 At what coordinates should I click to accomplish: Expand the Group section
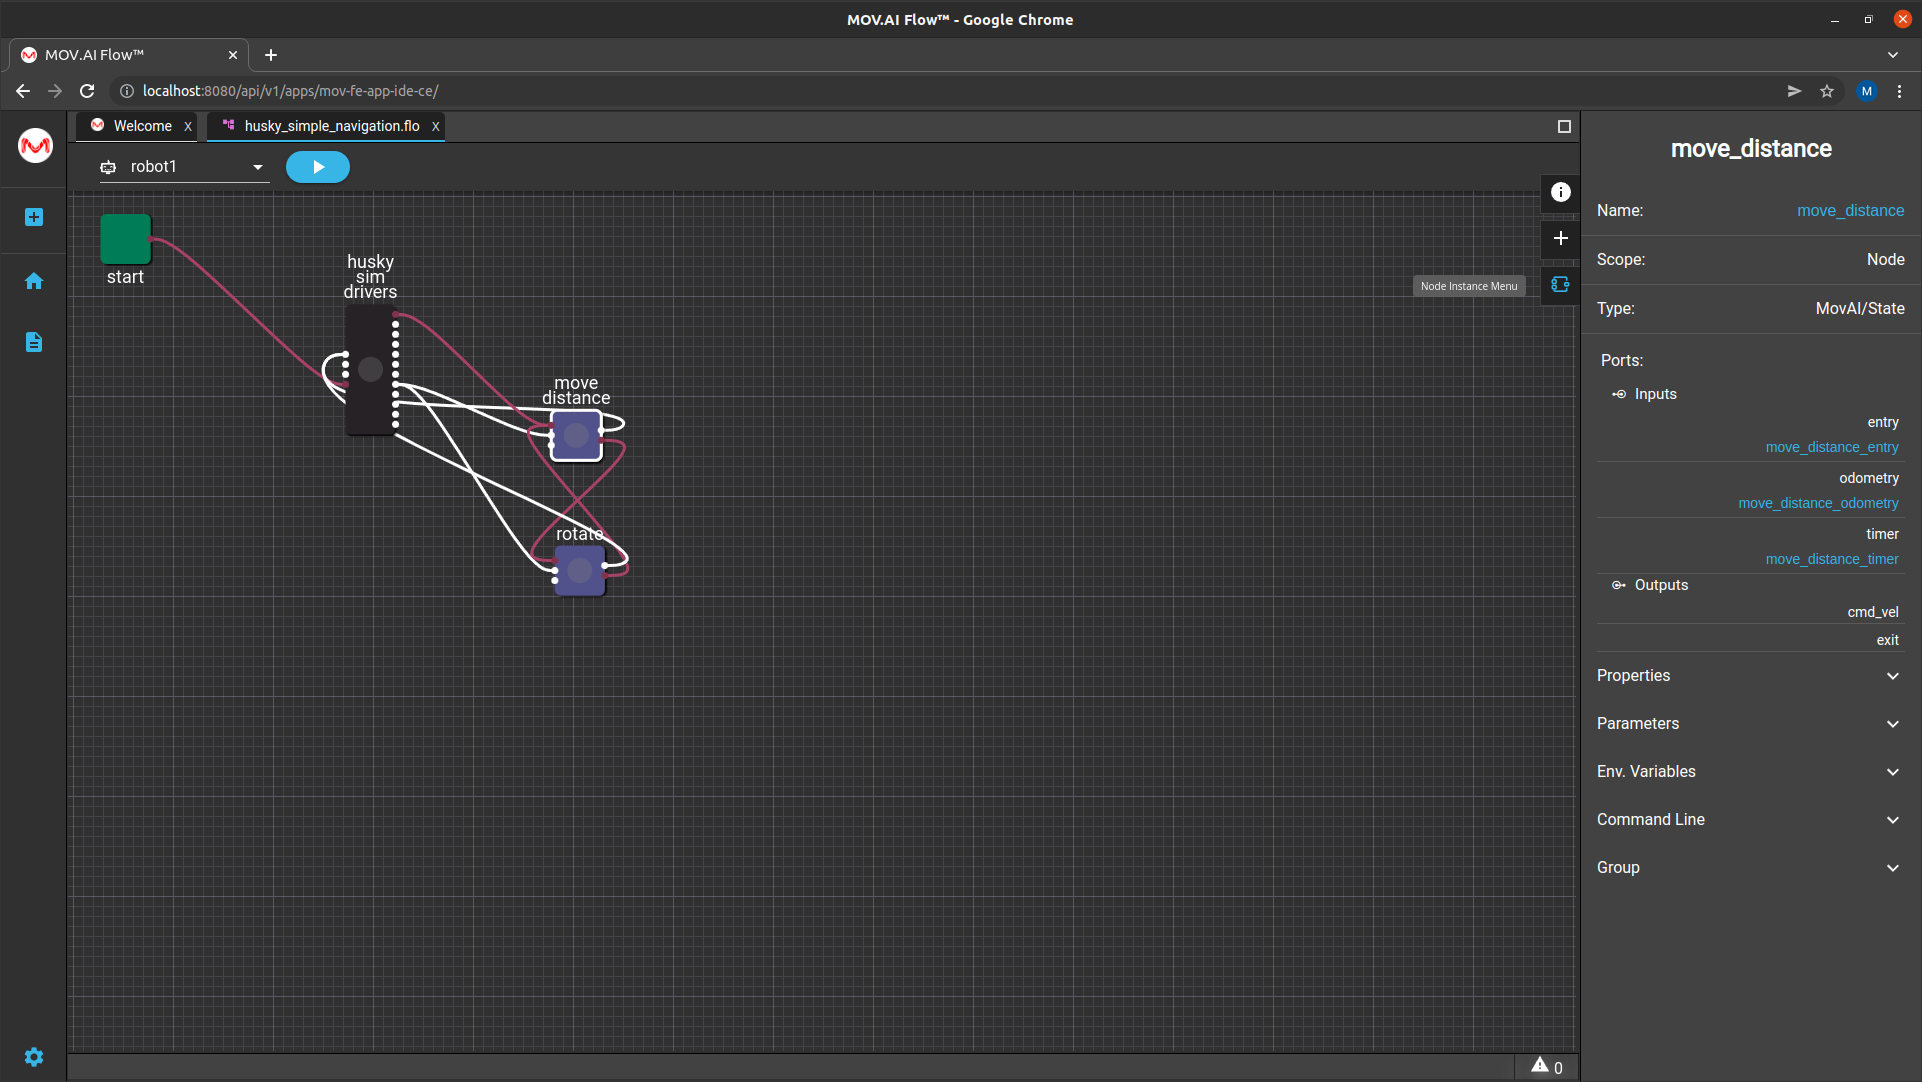coord(1750,868)
